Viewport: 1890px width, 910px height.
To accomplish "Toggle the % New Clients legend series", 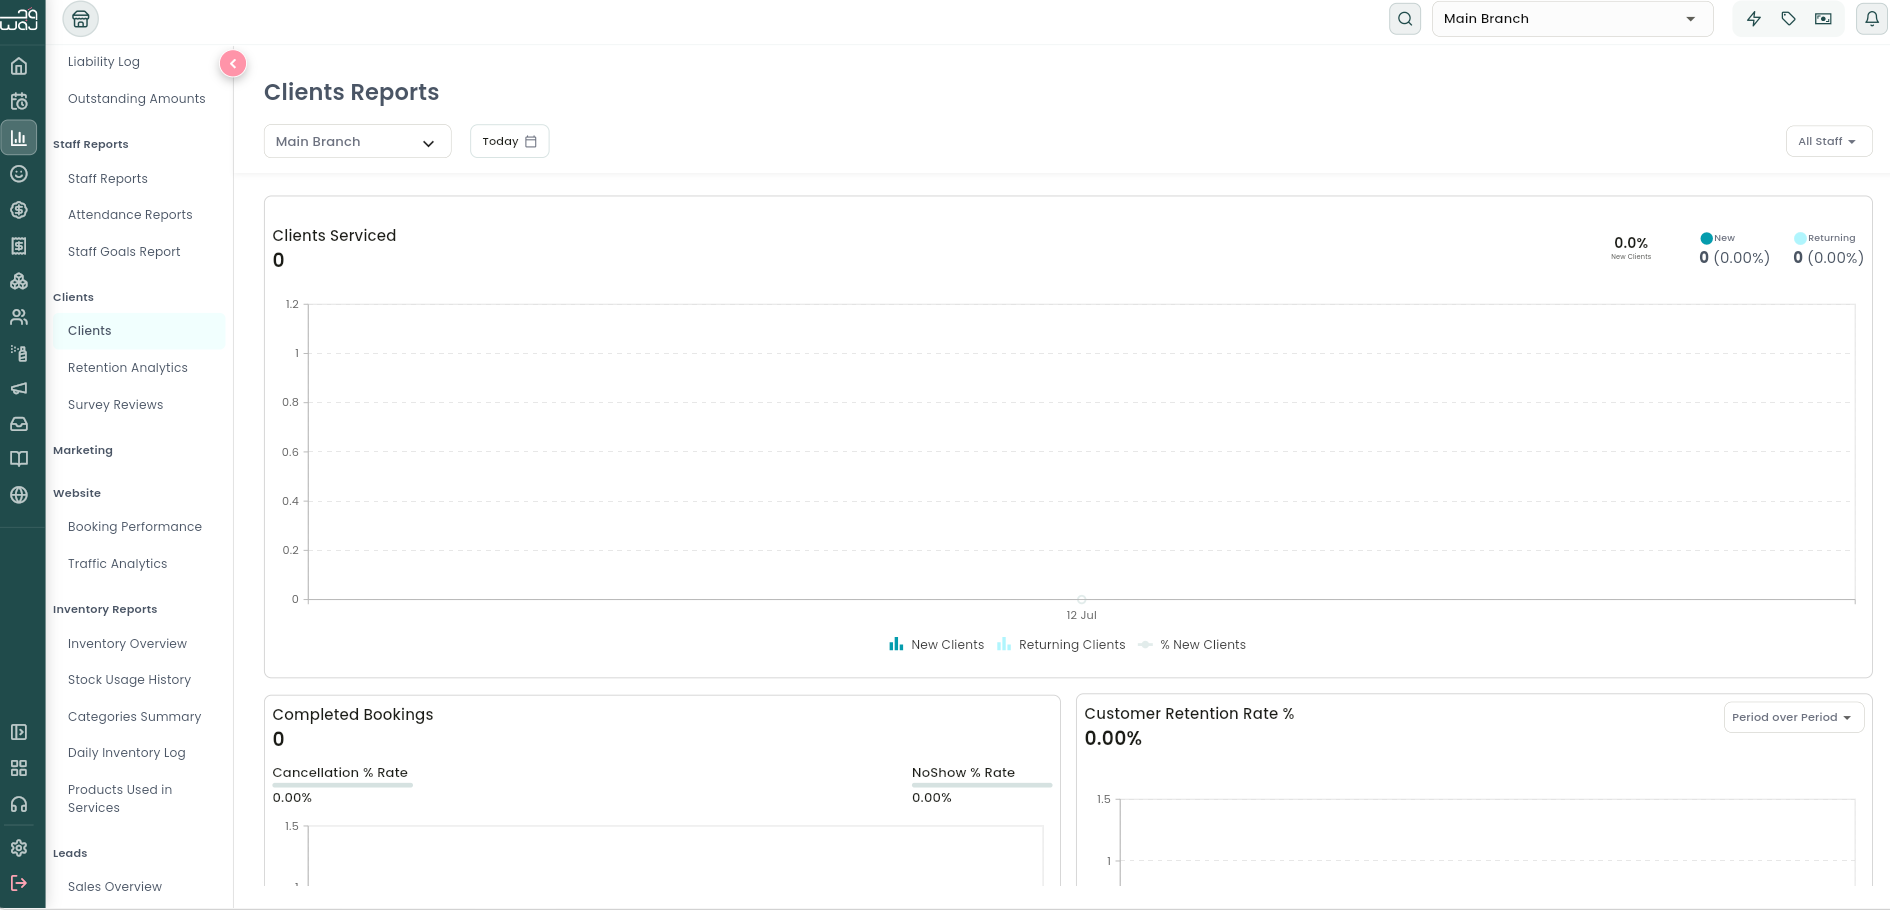I will [x=1192, y=645].
